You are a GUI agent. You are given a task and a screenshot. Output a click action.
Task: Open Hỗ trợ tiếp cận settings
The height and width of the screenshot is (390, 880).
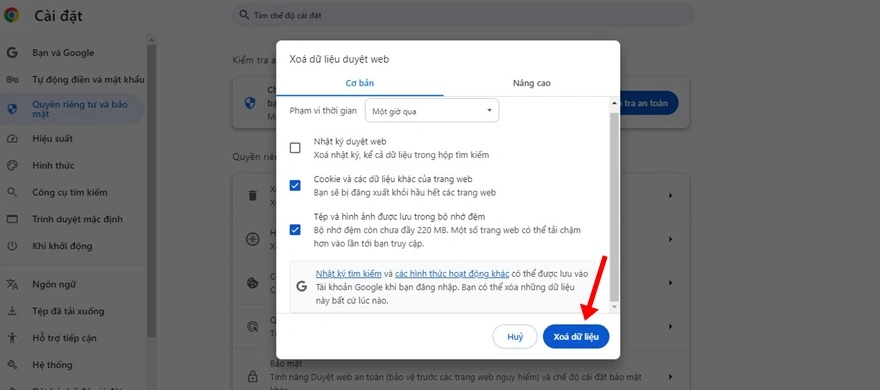click(x=64, y=338)
